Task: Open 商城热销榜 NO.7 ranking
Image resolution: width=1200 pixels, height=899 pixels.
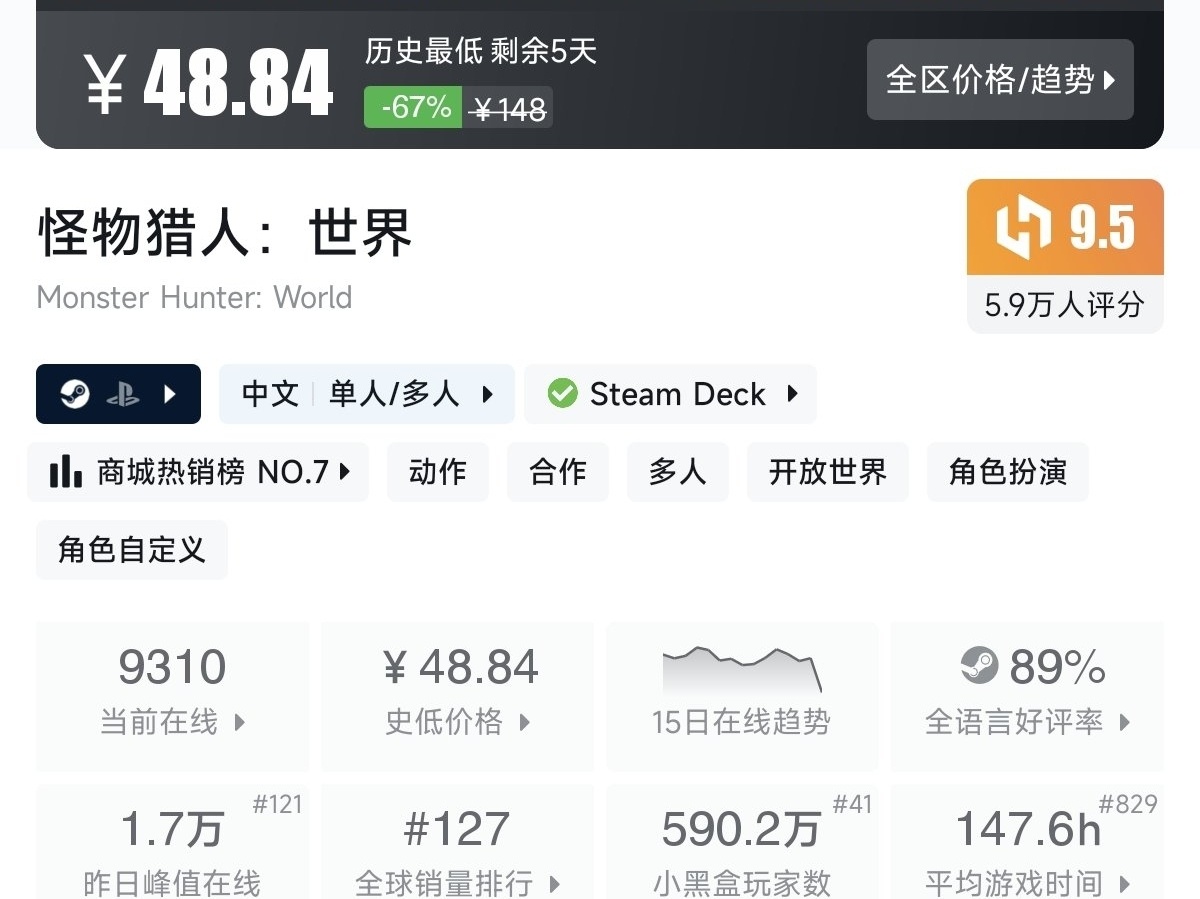Action: (198, 471)
